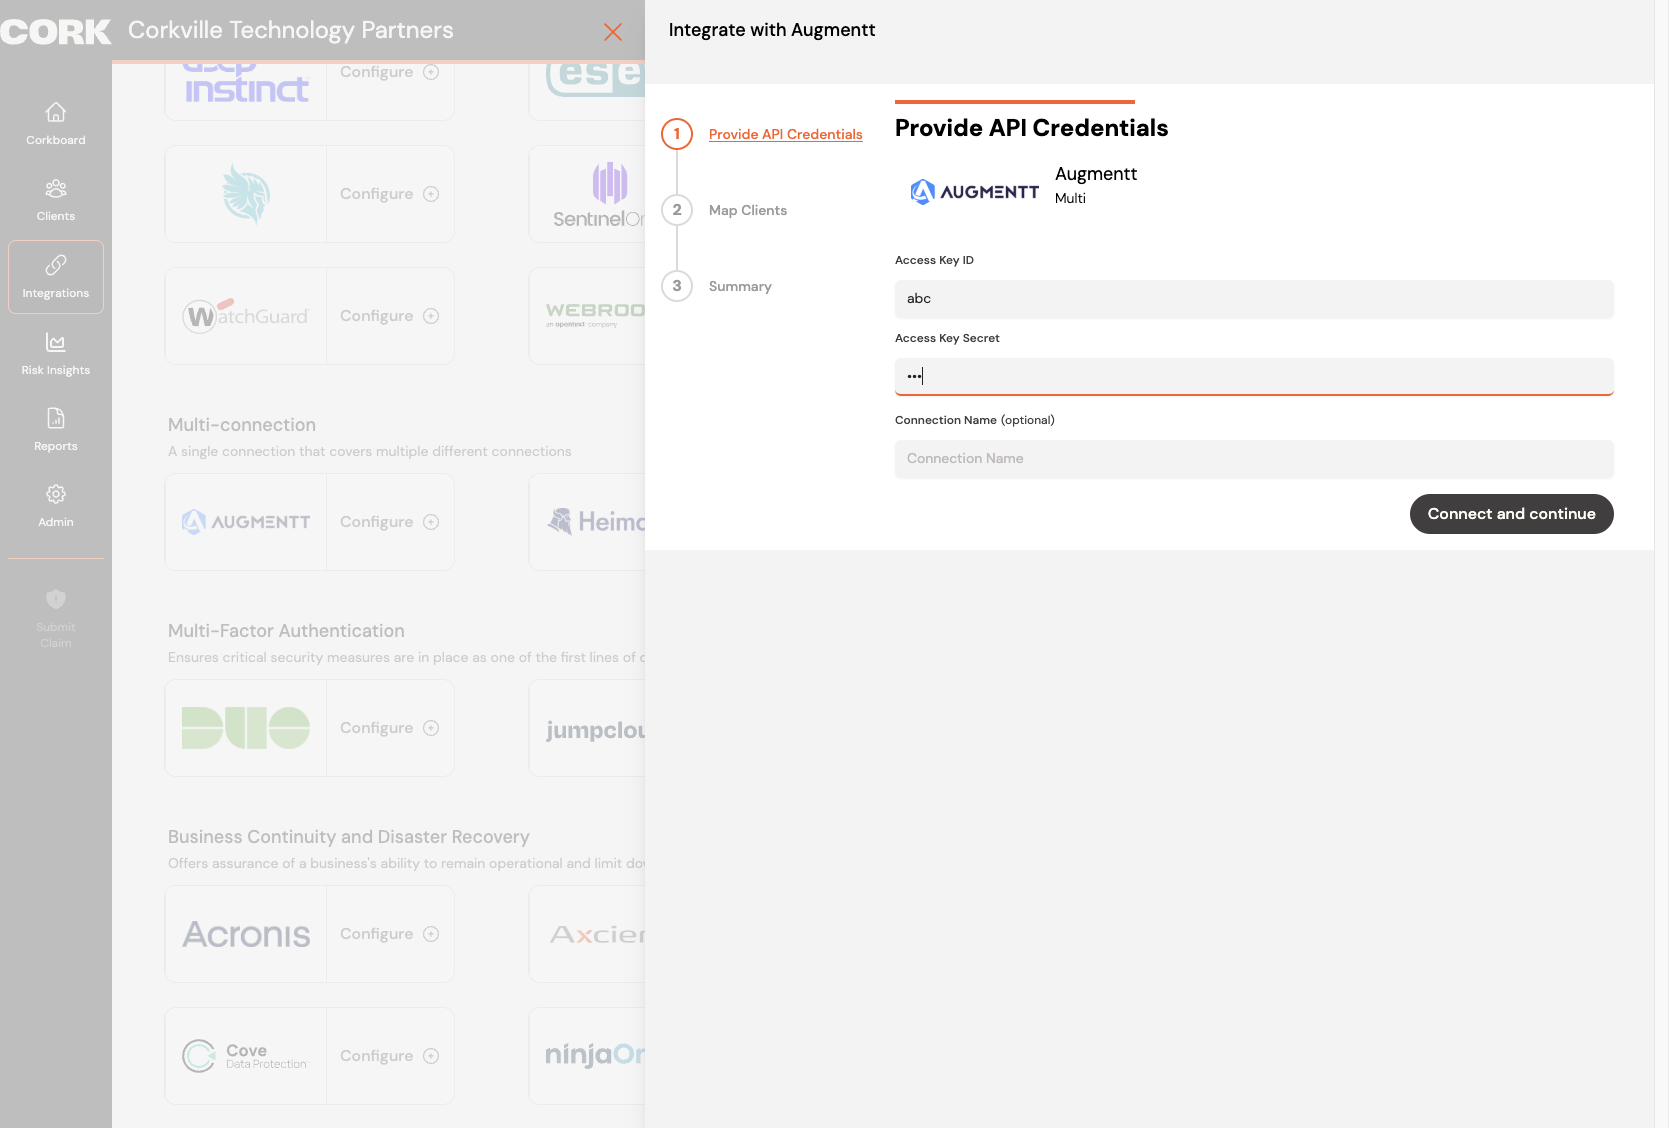Click the Acronis integration logo
The height and width of the screenshot is (1128, 1669).
point(246,934)
